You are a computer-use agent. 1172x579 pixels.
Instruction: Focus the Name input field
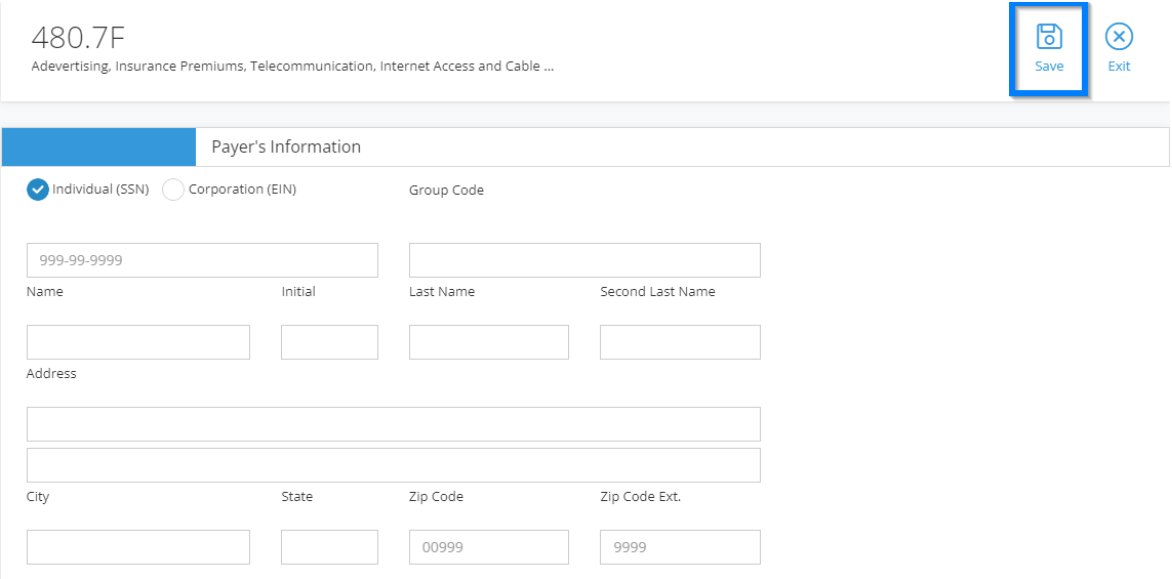[138, 342]
